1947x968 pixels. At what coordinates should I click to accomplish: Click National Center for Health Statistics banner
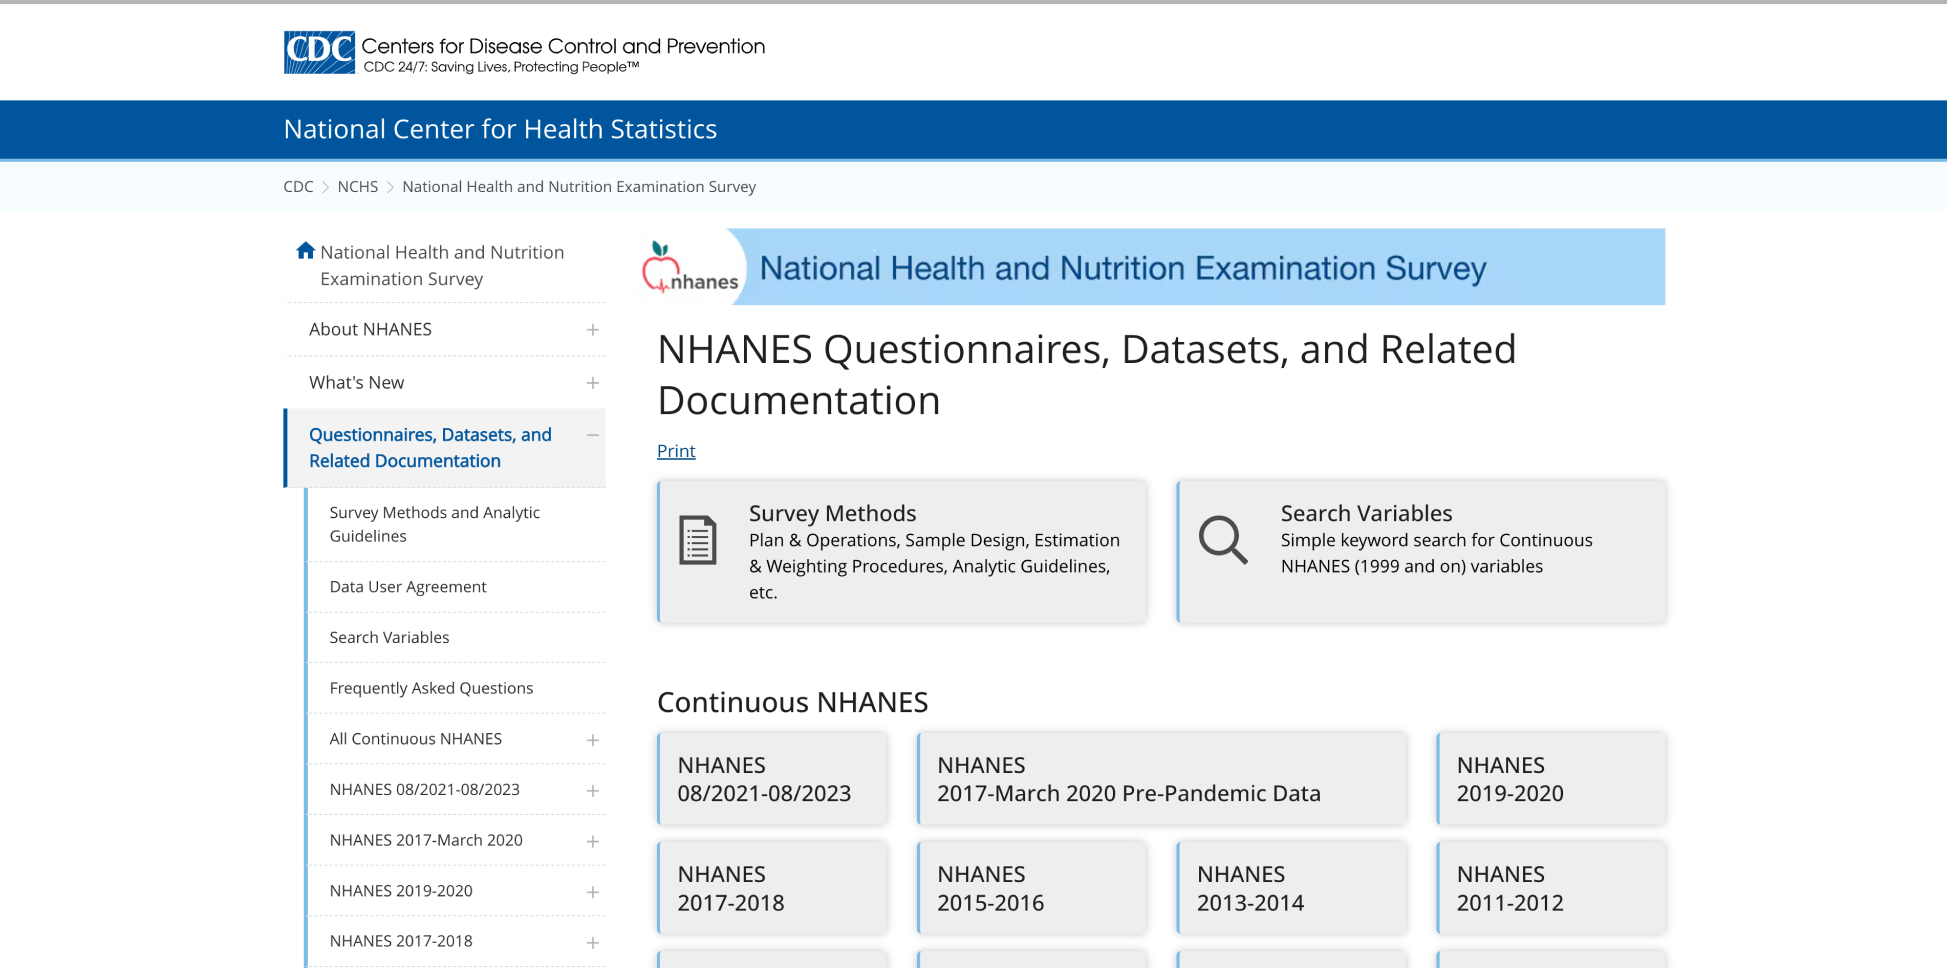500,129
